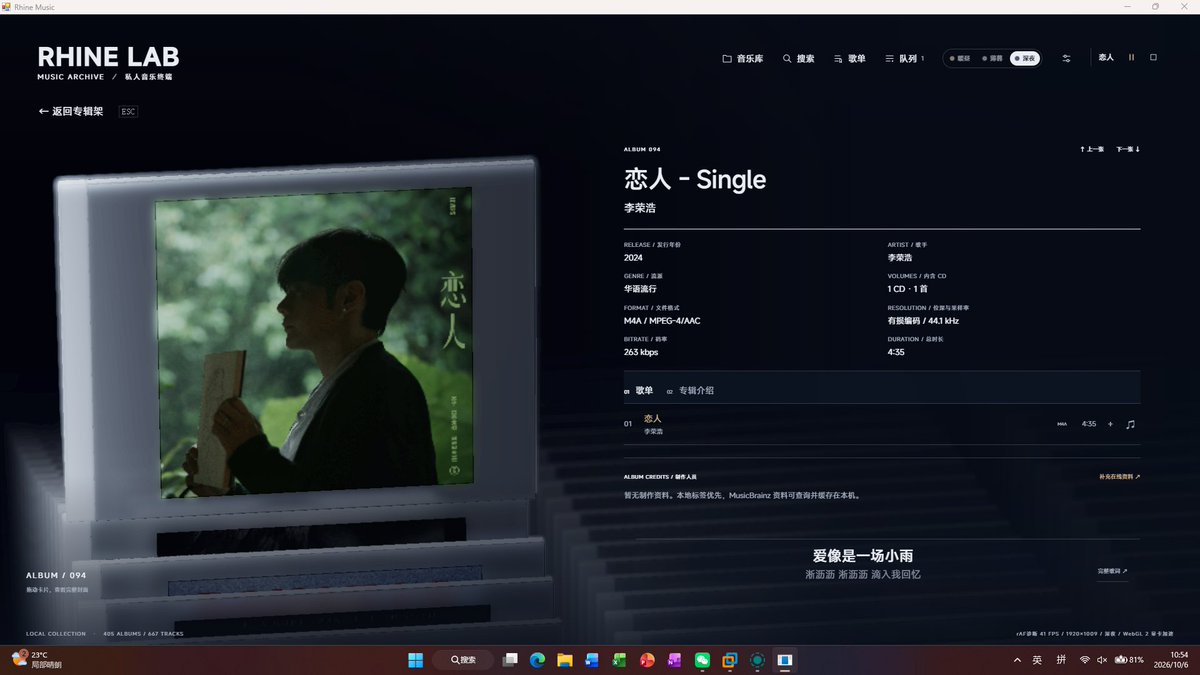Open OneNote from the taskbar
The width and height of the screenshot is (1200, 675).
tap(674, 660)
